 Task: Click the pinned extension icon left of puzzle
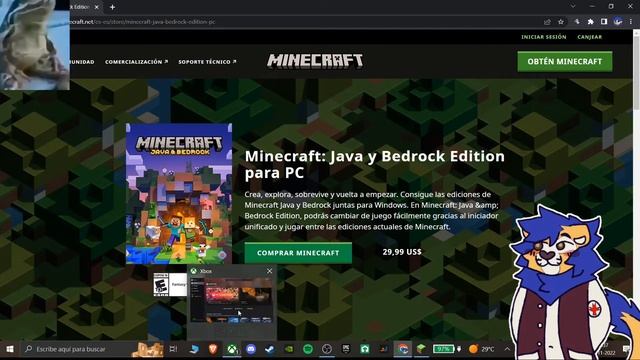577,22
